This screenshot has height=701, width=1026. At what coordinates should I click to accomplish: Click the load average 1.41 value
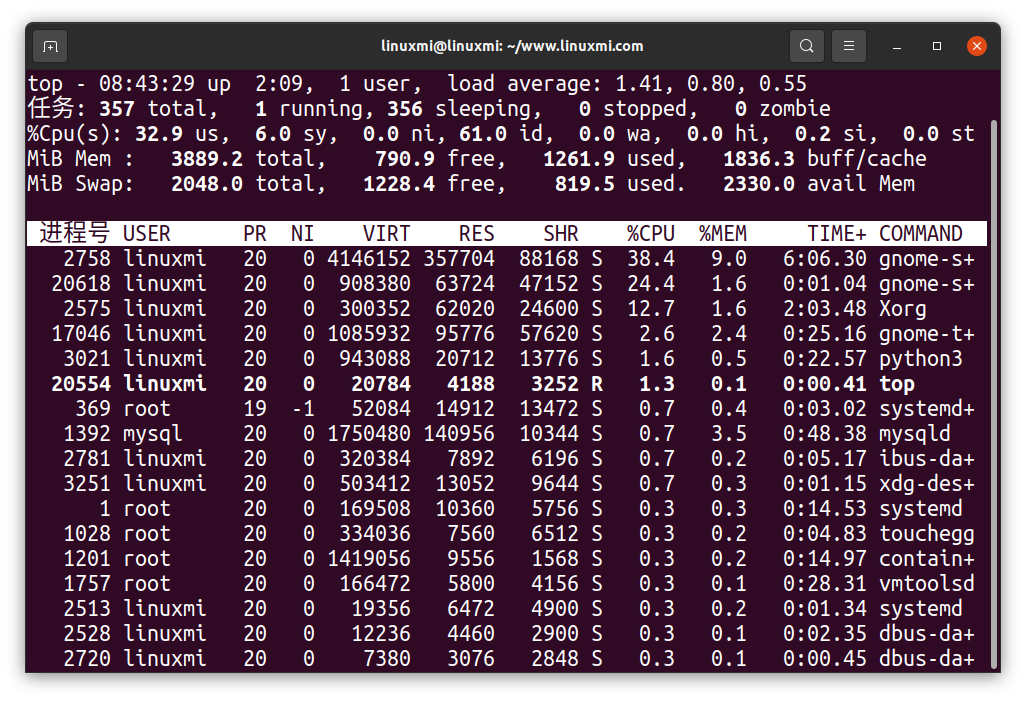click(x=639, y=84)
